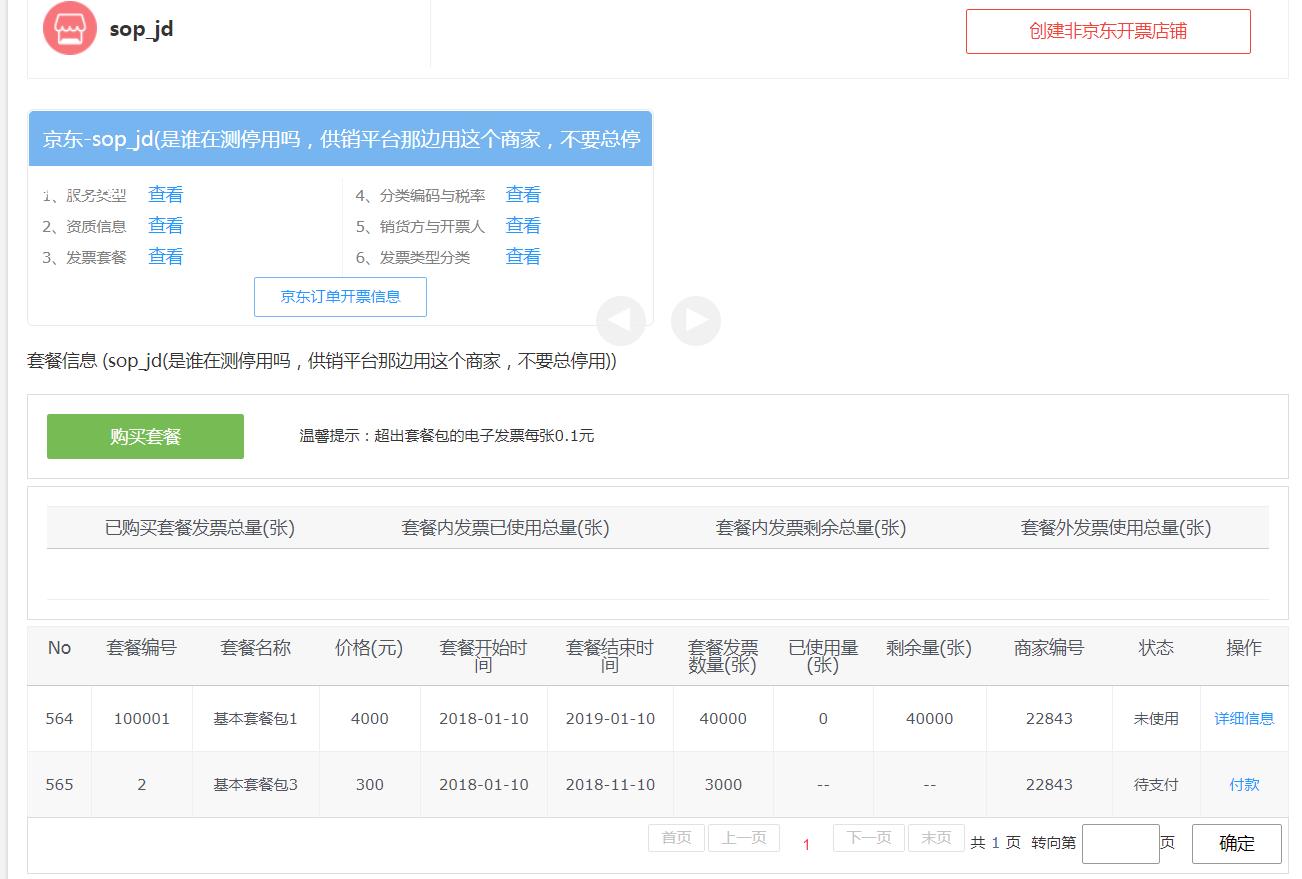Click price 300 cell
Image resolution: width=1302 pixels, height=879 pixels.
point(370,784)
